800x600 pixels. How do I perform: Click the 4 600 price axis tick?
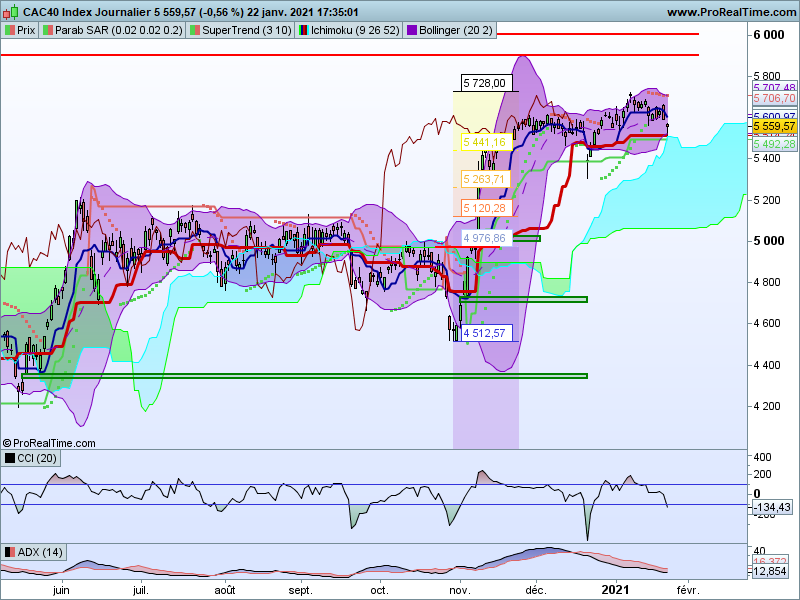767,323
